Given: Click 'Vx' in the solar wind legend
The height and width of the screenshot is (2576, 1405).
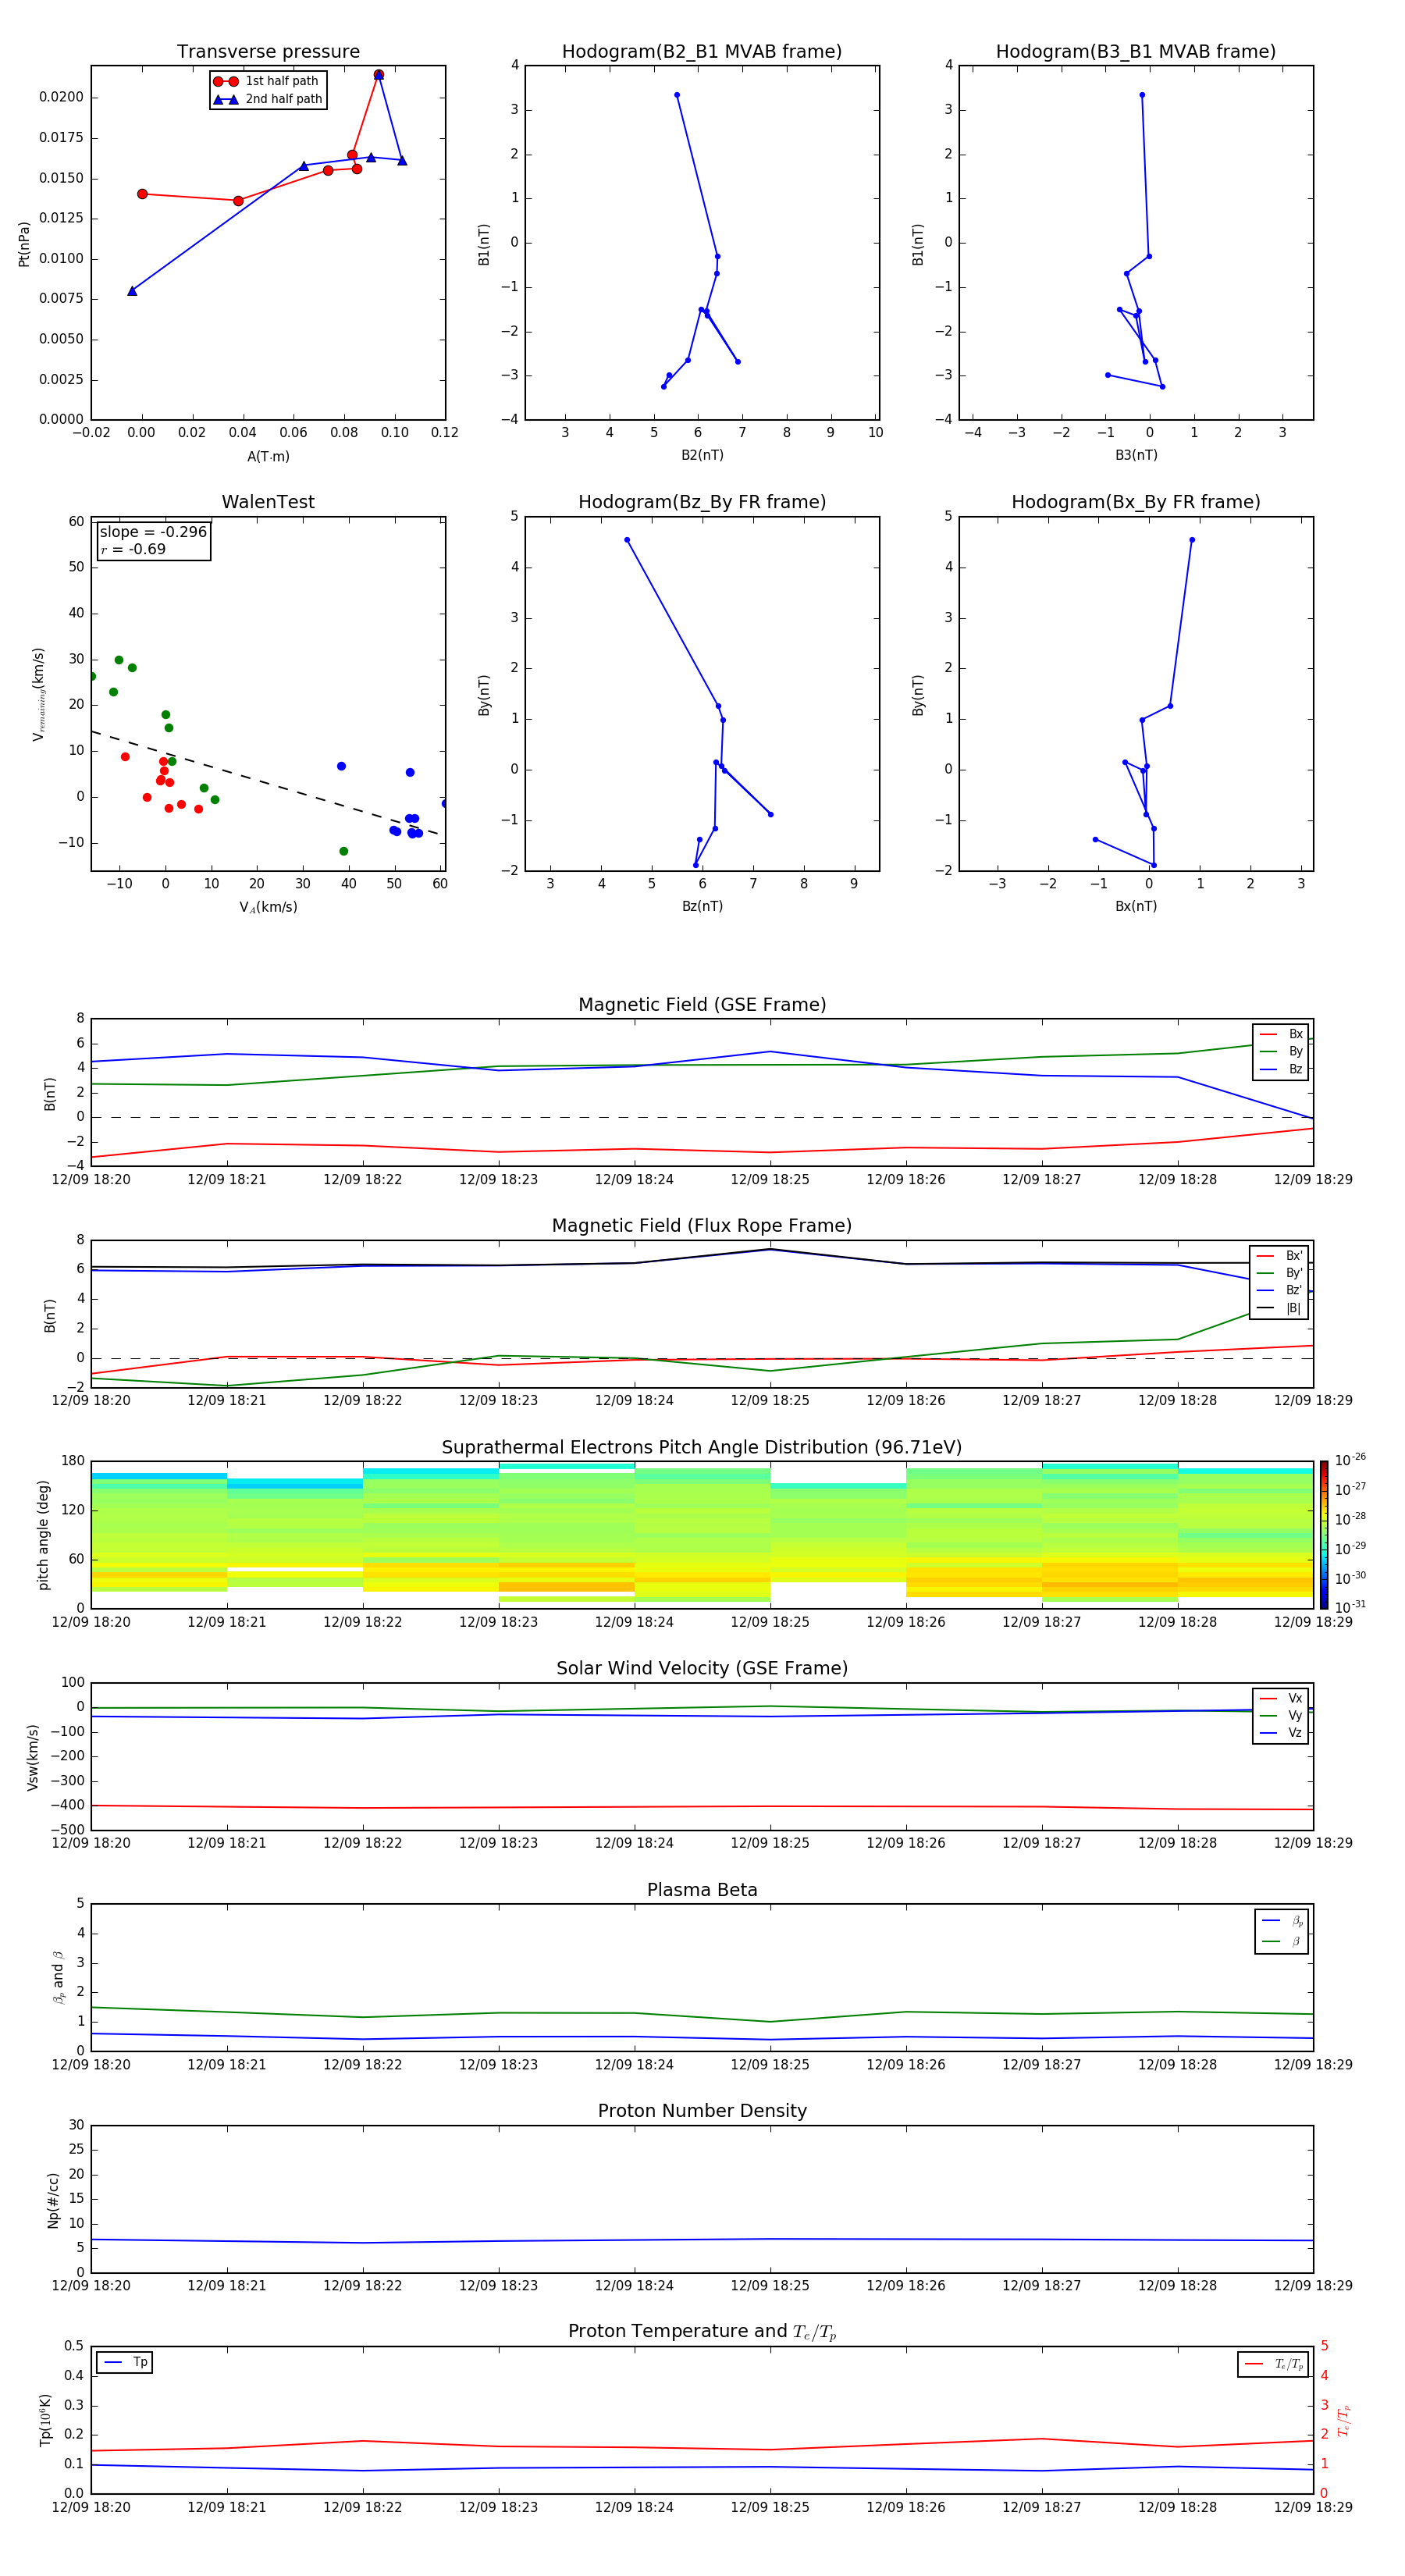Looking at the screenshot, I should click(x=1295, y=1698).
